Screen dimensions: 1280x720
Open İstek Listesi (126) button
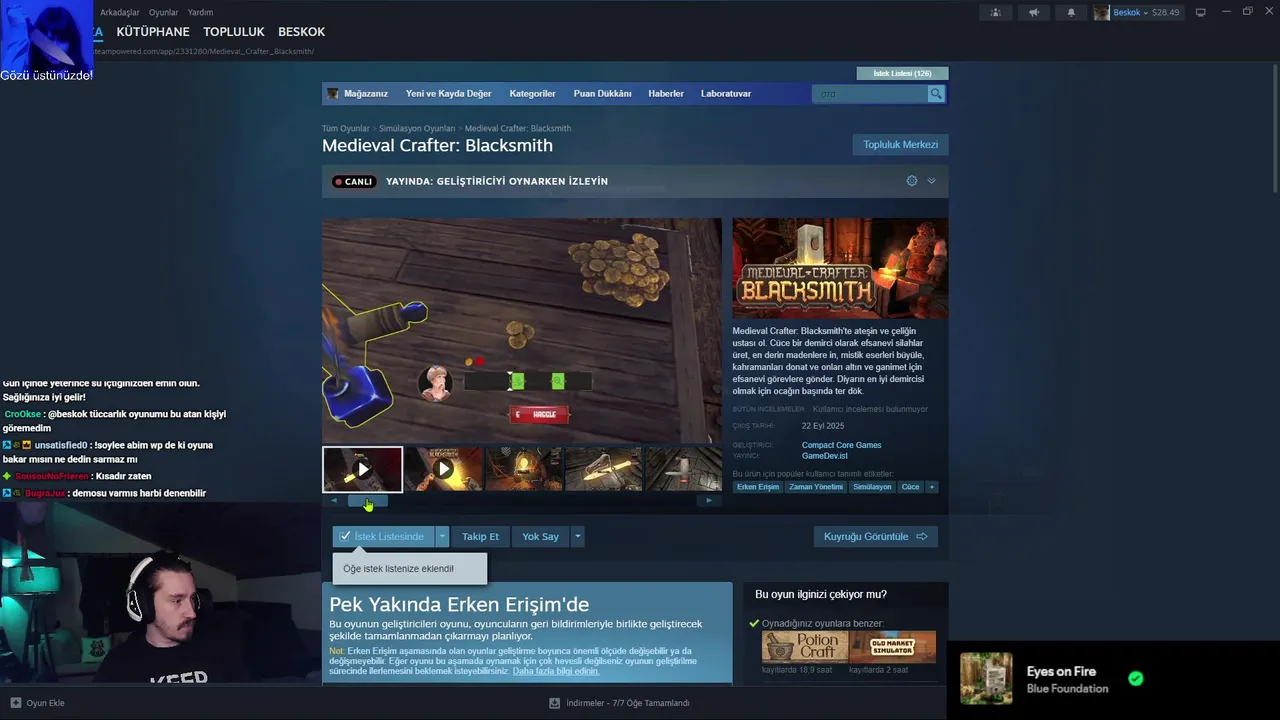(902, 73)
